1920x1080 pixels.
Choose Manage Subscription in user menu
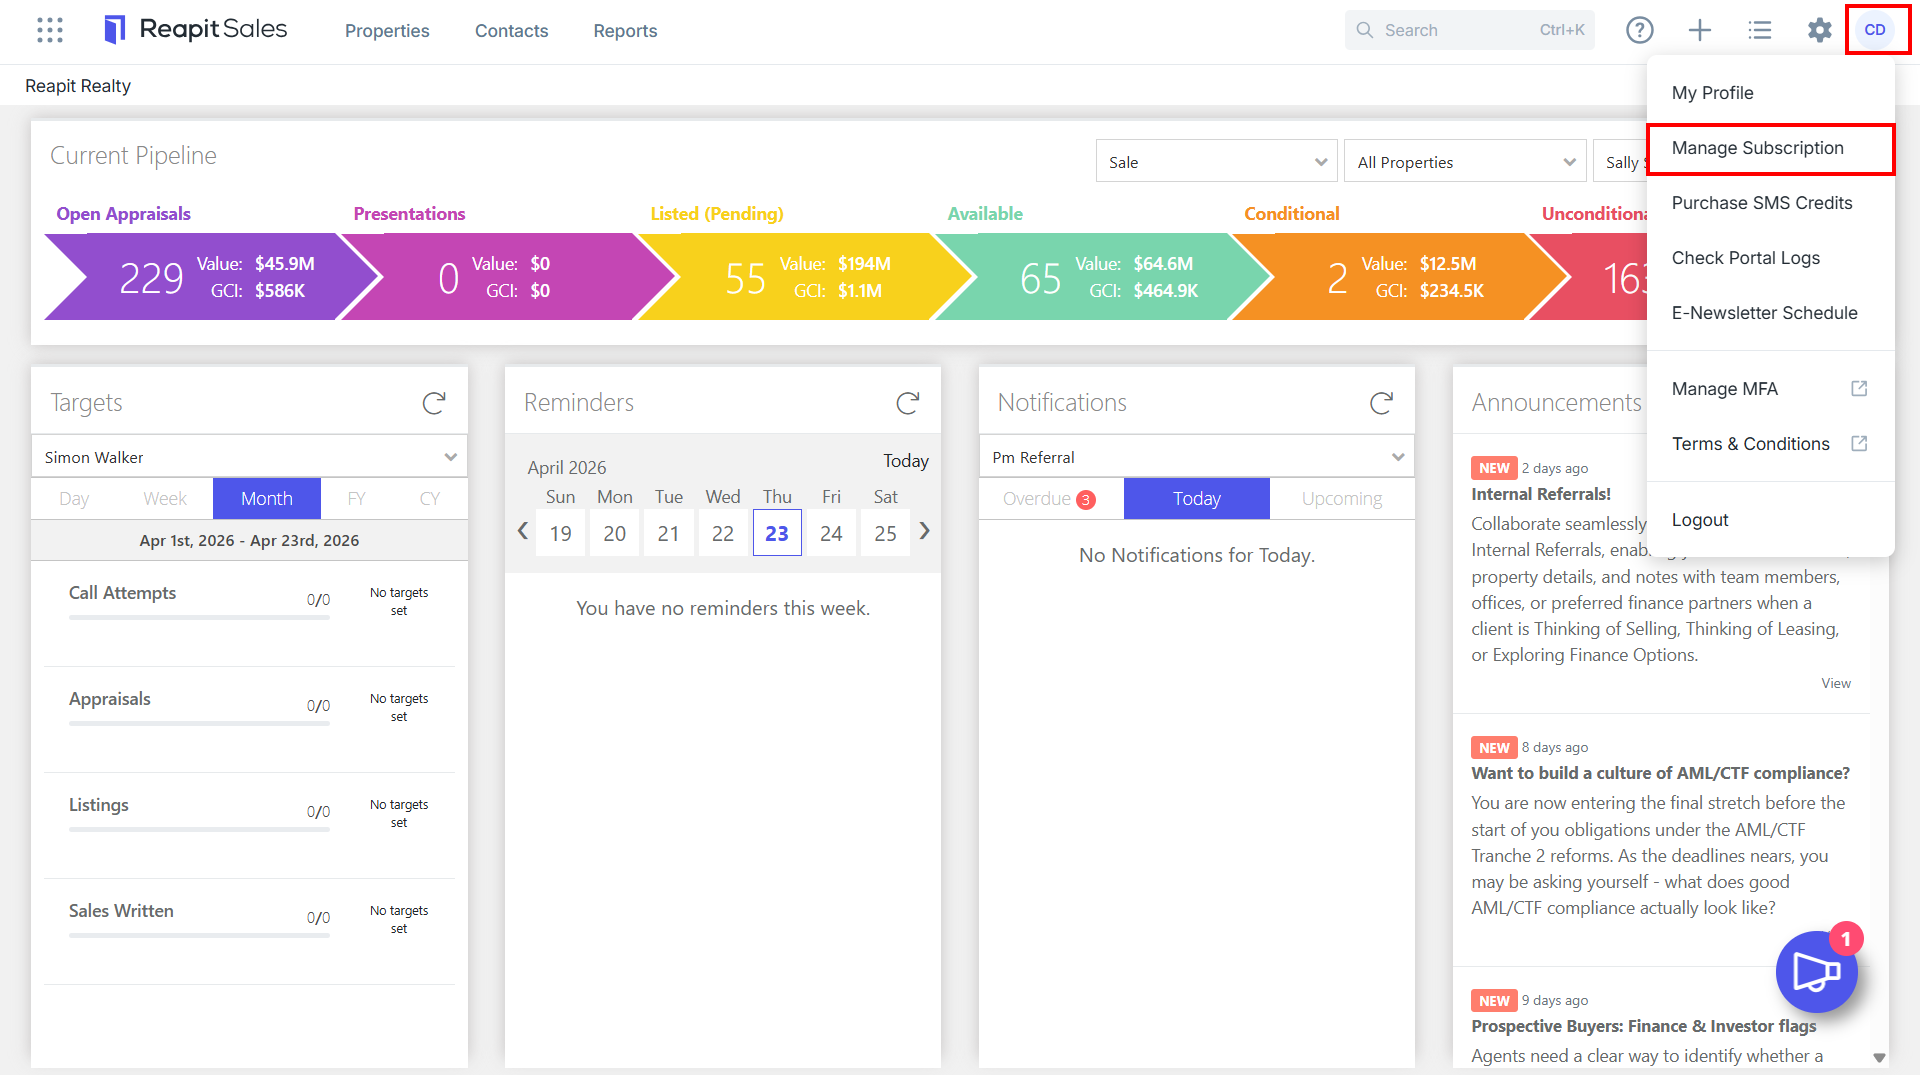pyautogui.click(x=1770, y=148)
